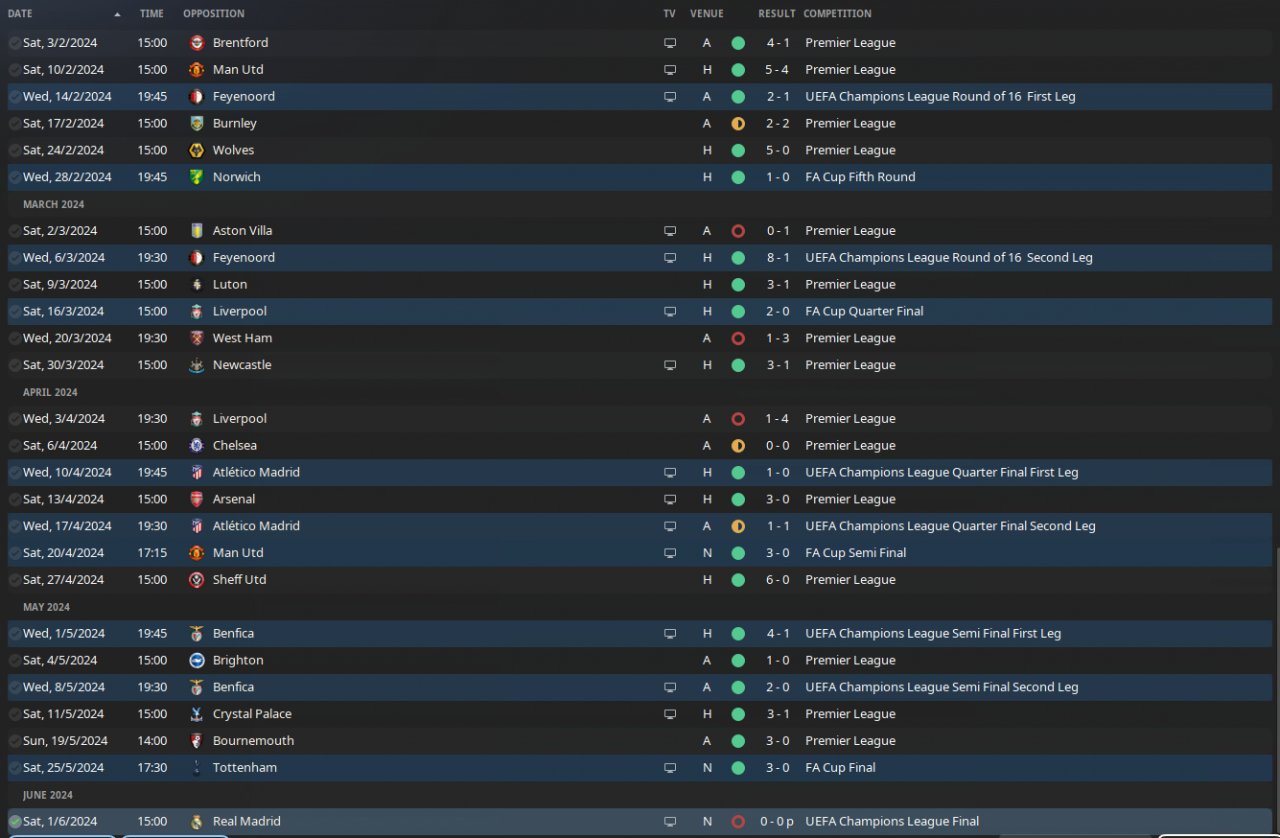Click the Result column header
1280x838 pixels.
pos(776,14)
